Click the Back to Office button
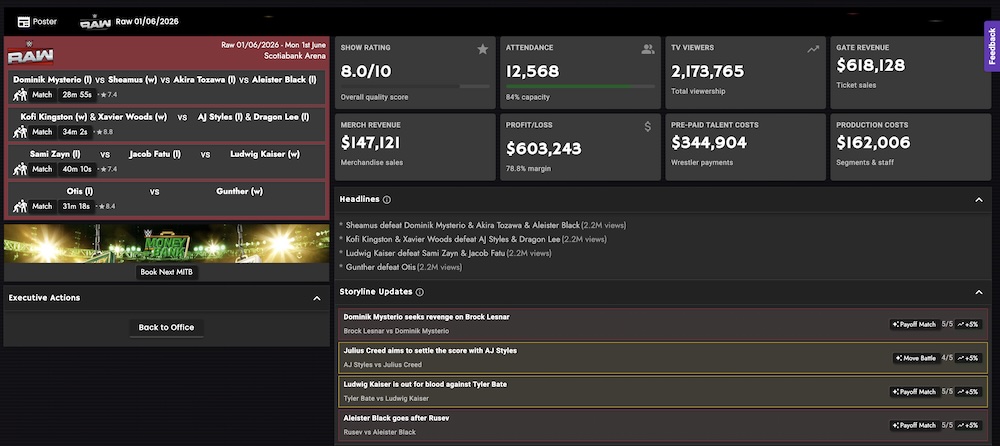 167,328
